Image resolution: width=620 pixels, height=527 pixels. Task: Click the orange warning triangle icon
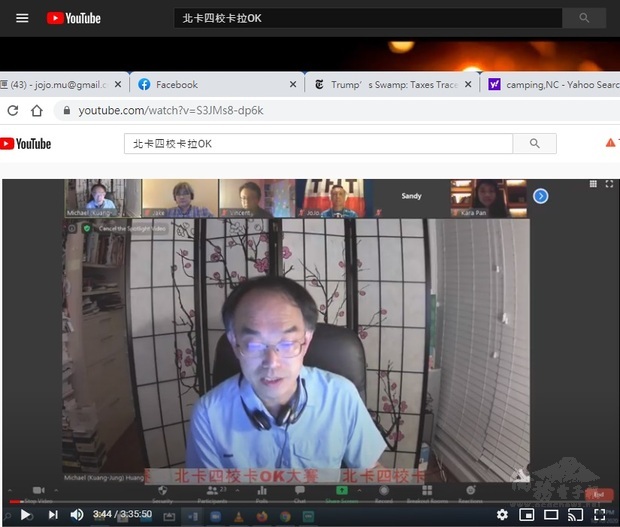point(611,143)
